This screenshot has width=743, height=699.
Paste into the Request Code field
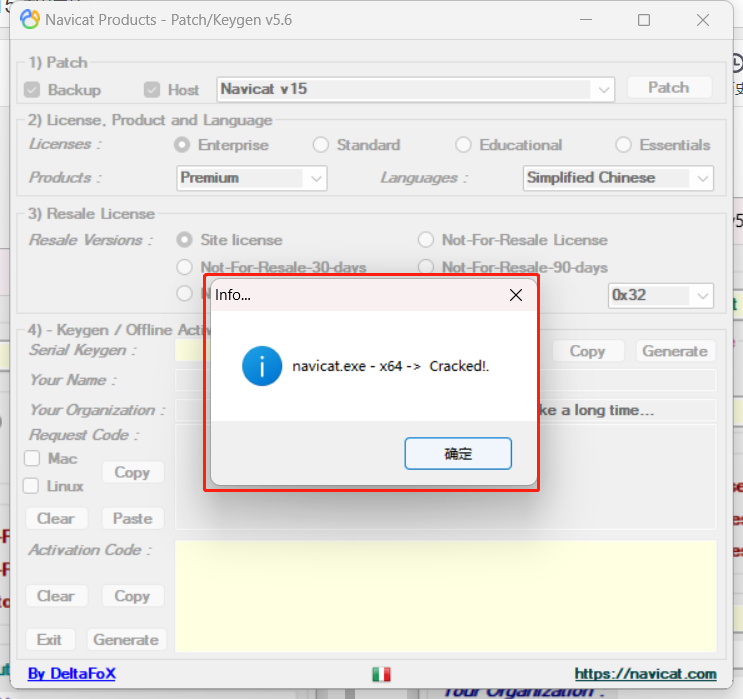[x=133, y=518]
